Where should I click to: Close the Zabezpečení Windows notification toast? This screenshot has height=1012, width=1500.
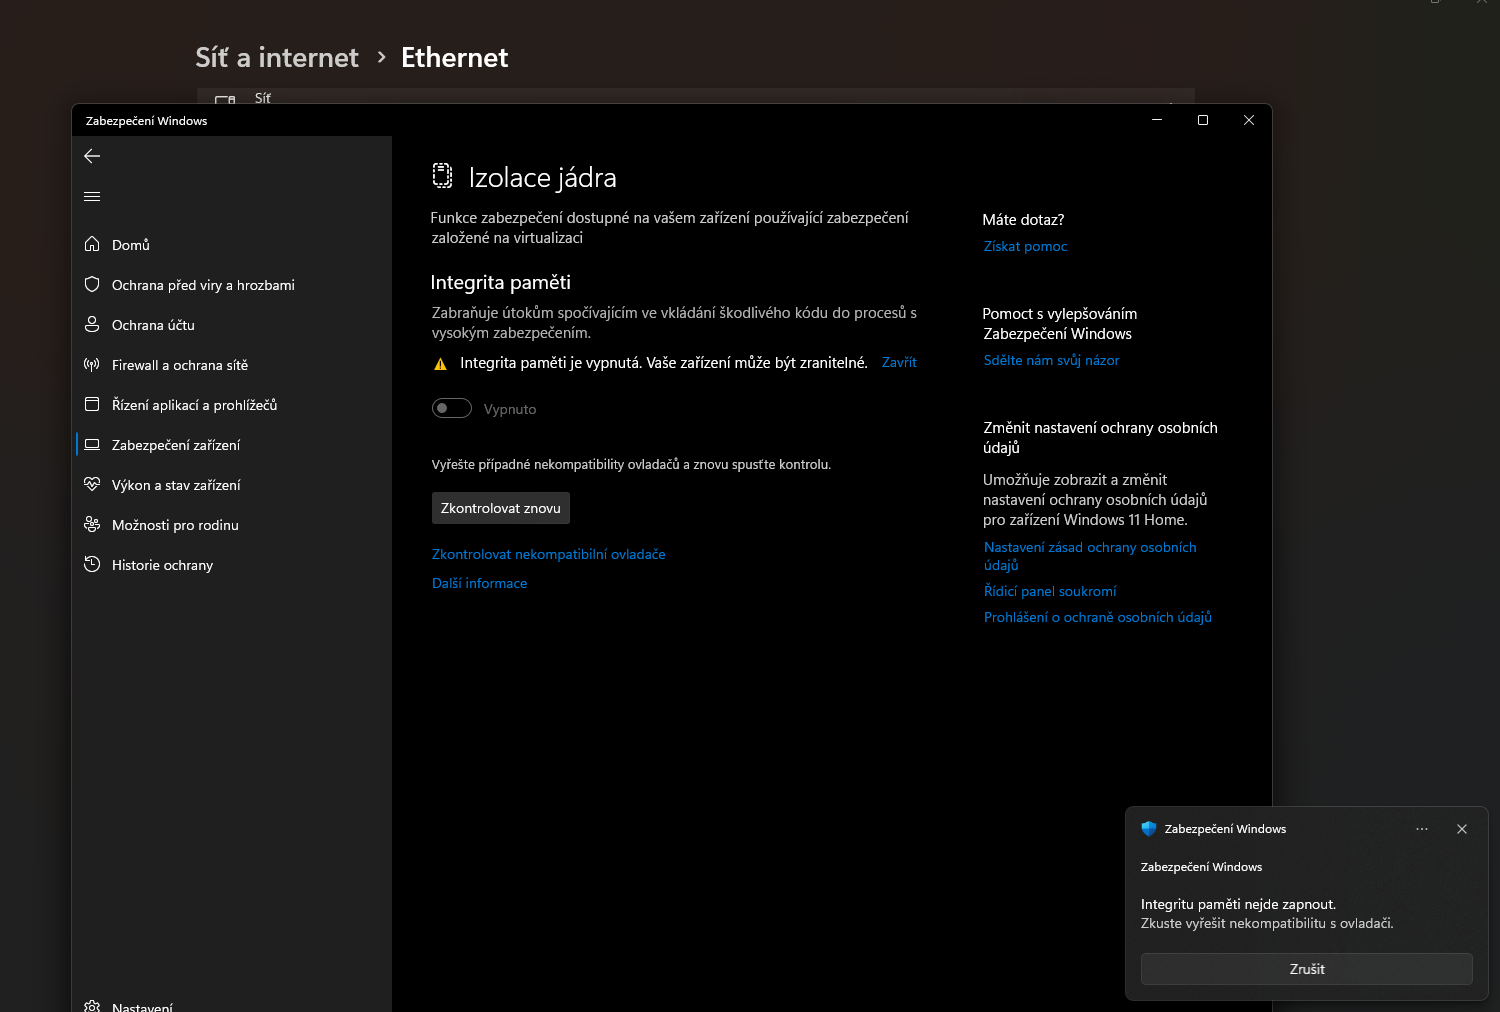(x=1462, y=829)
